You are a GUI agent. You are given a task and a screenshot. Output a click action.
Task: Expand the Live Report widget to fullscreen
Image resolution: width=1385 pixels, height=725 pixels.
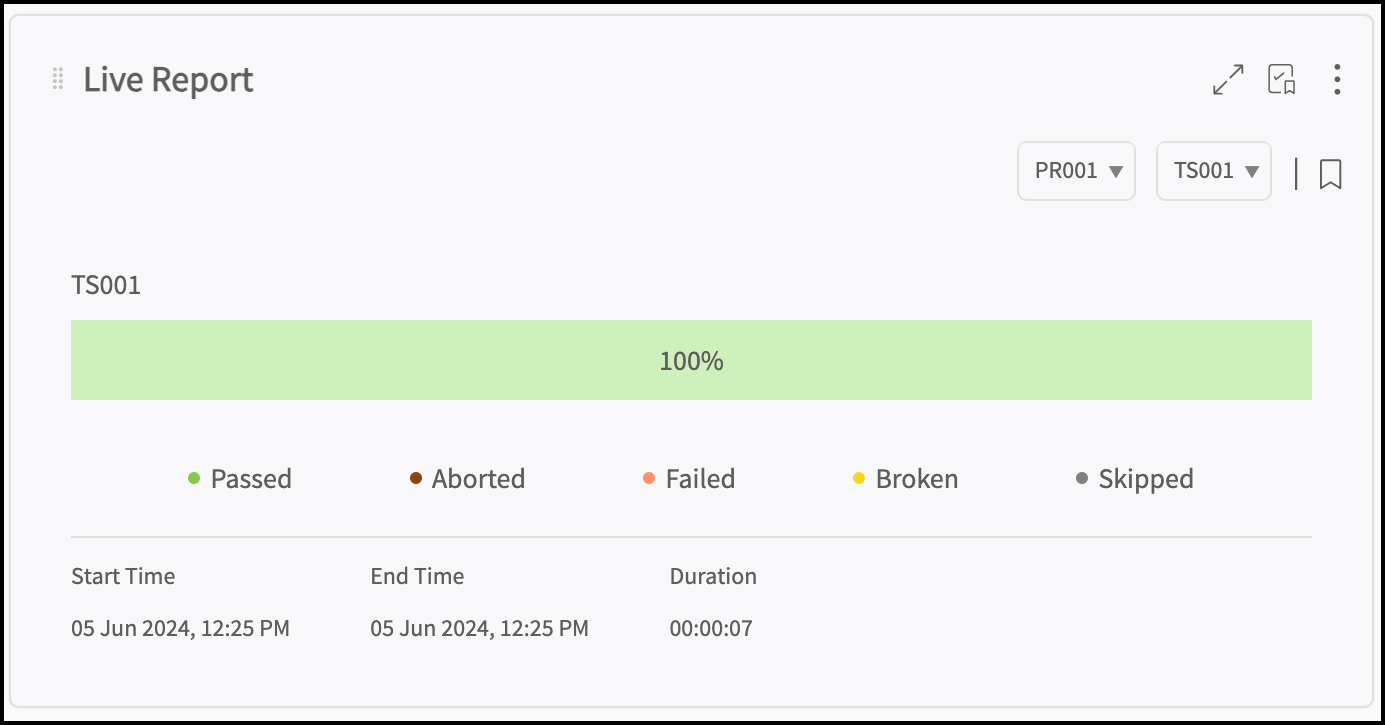pos(1228,80)
